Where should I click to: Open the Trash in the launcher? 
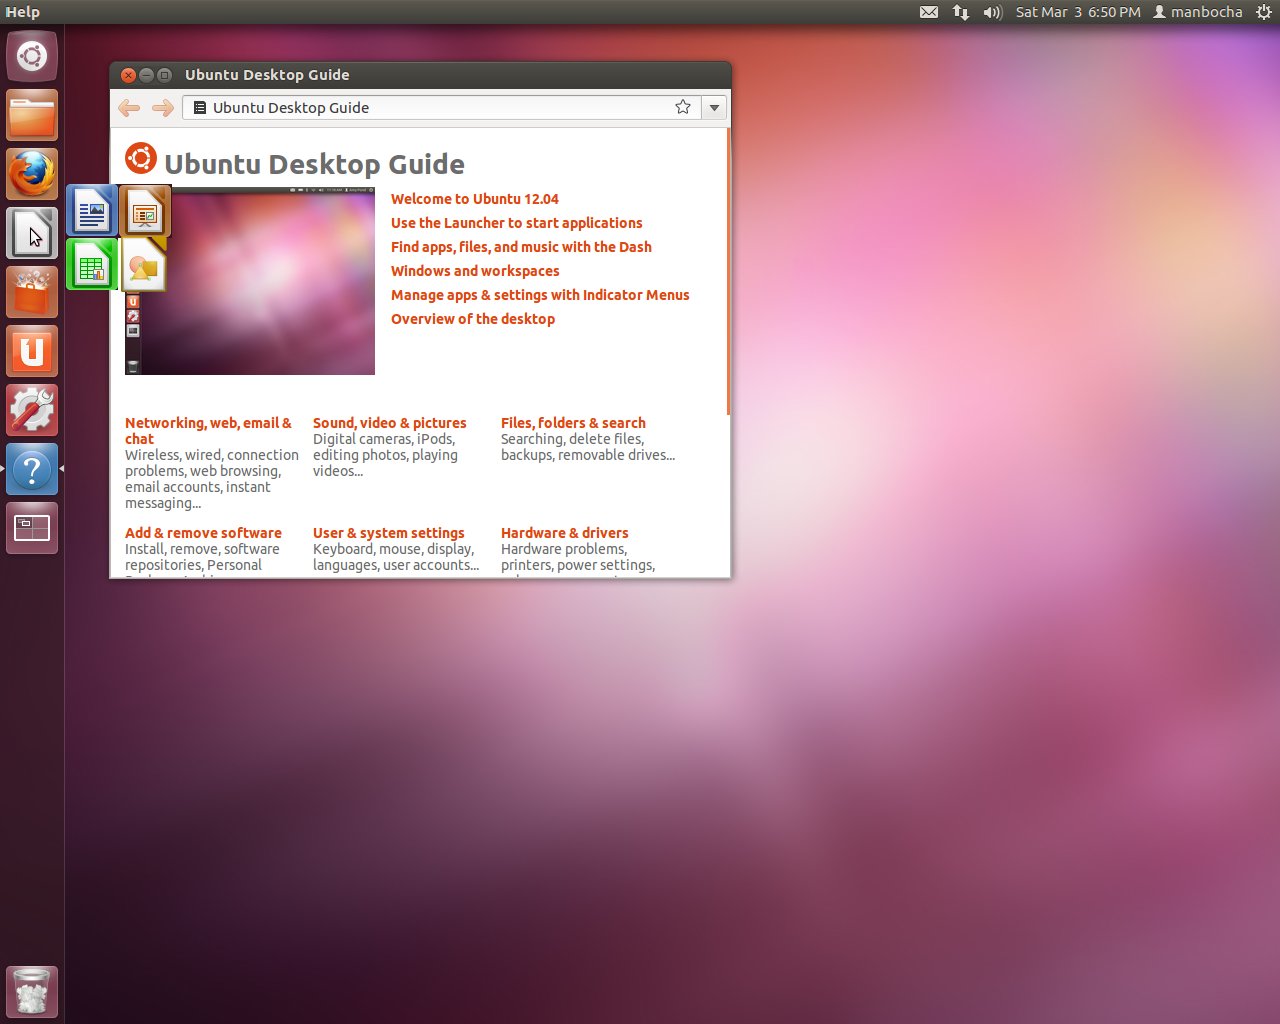(32, 992)
